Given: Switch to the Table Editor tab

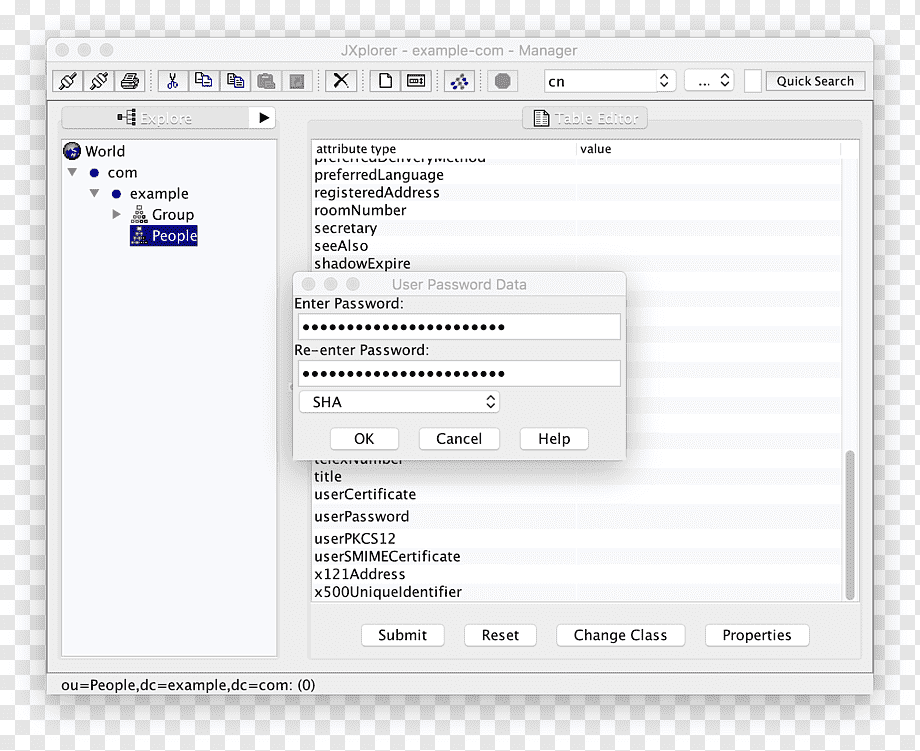Looking at the screenshot, I should pyautogui.click(x=585, y=118).
